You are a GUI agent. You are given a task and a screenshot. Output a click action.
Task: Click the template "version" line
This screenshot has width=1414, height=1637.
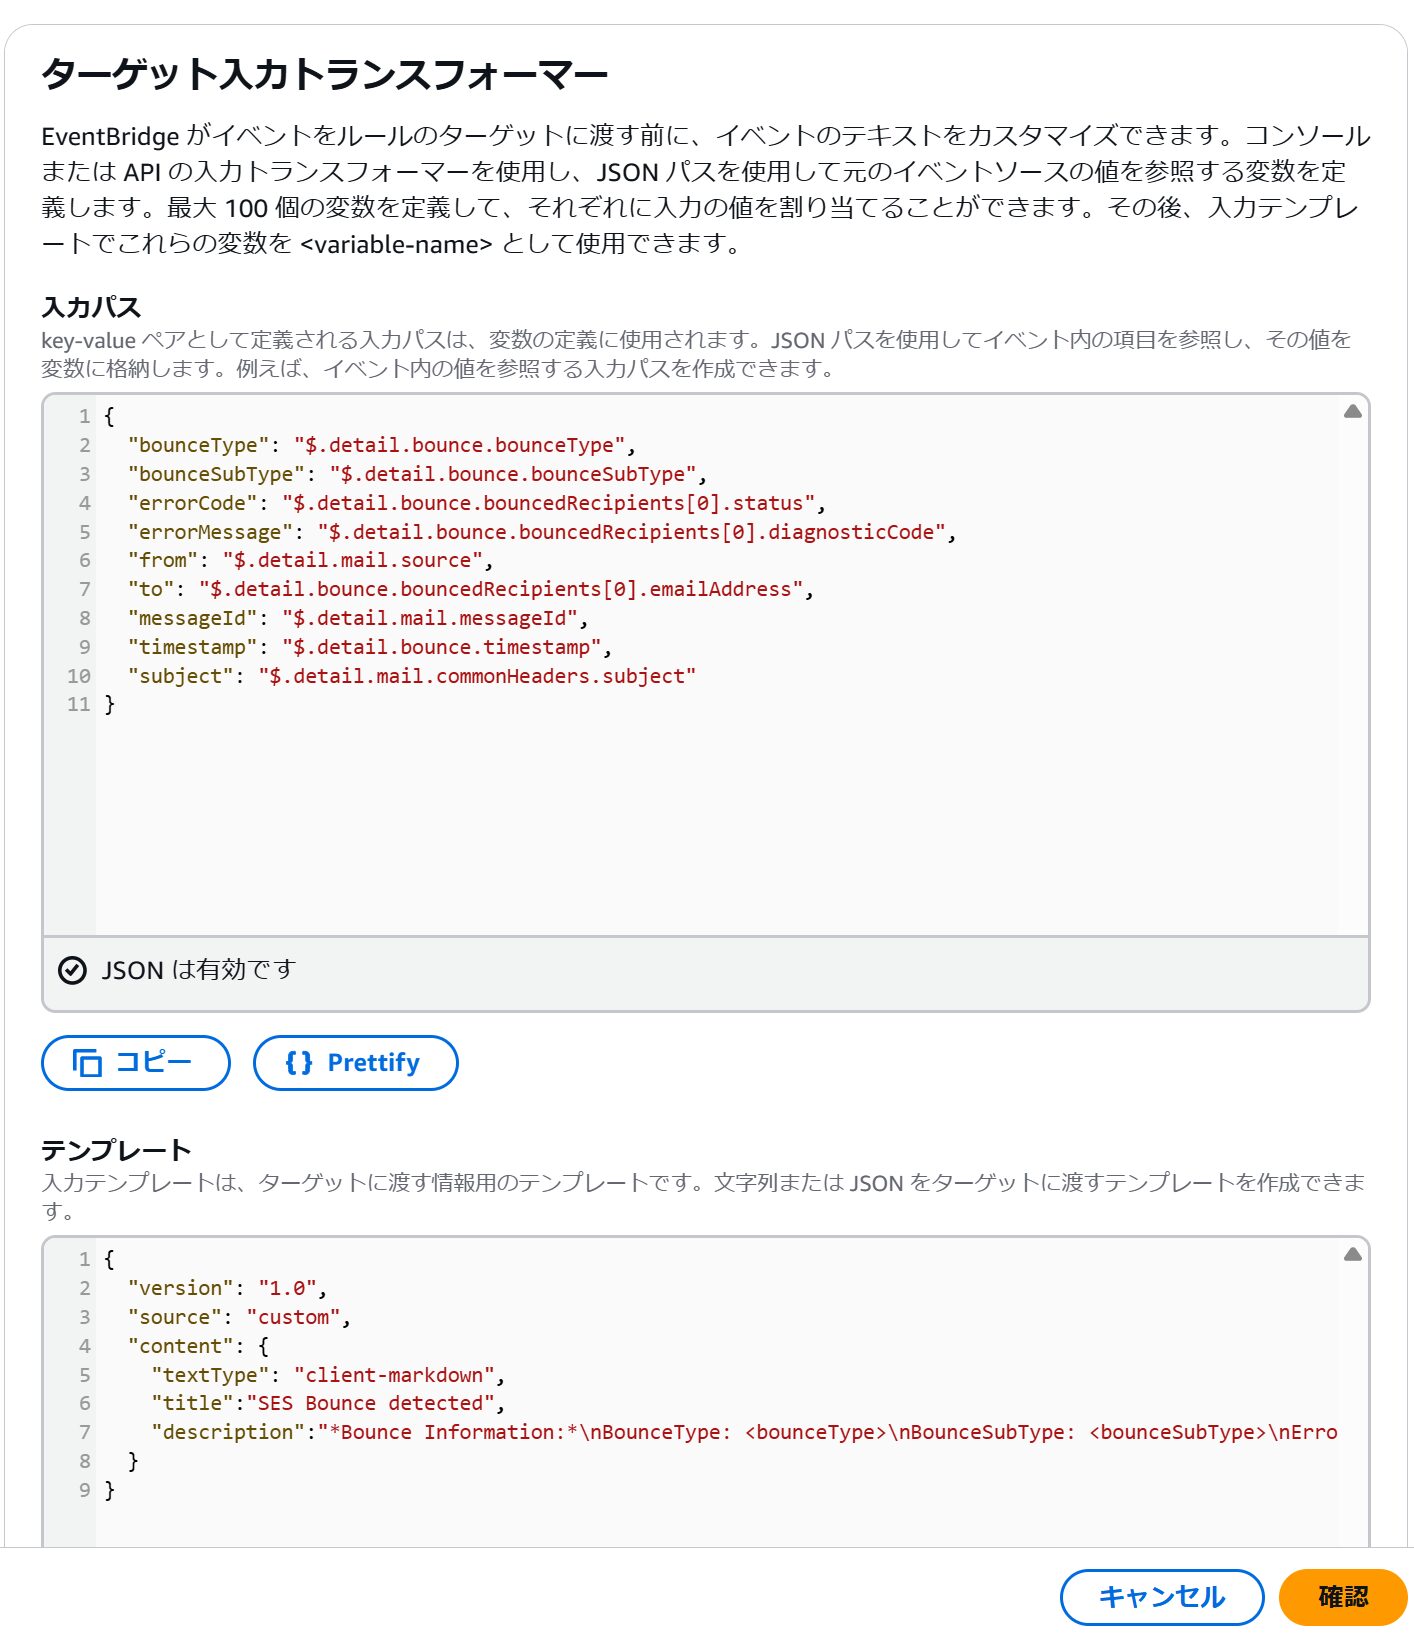coord(226,1288)
